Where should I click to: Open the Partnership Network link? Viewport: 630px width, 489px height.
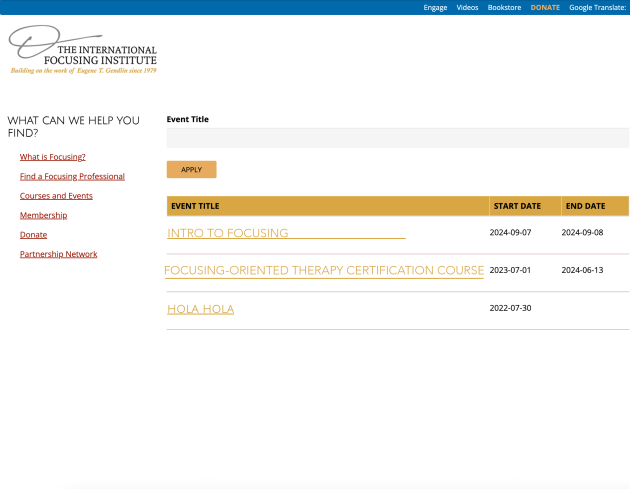coord(59,254)
